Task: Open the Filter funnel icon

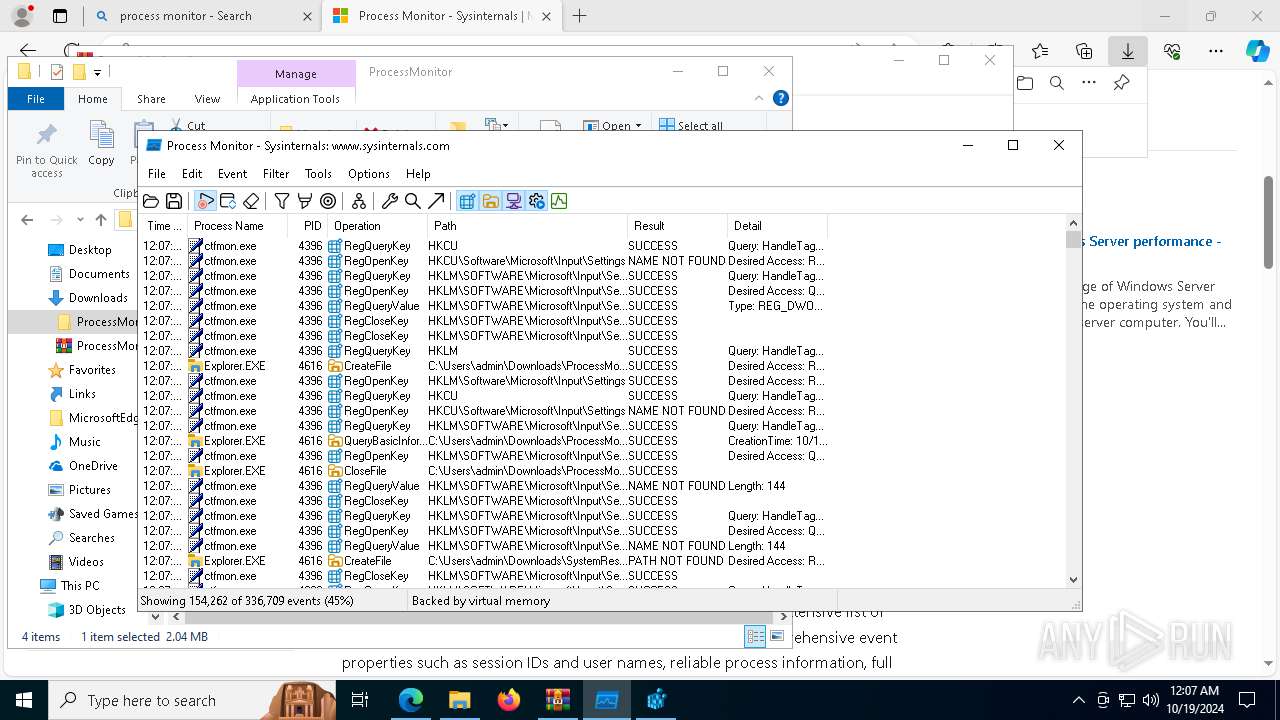Action: pyautogui.click(x=282, y=201)
